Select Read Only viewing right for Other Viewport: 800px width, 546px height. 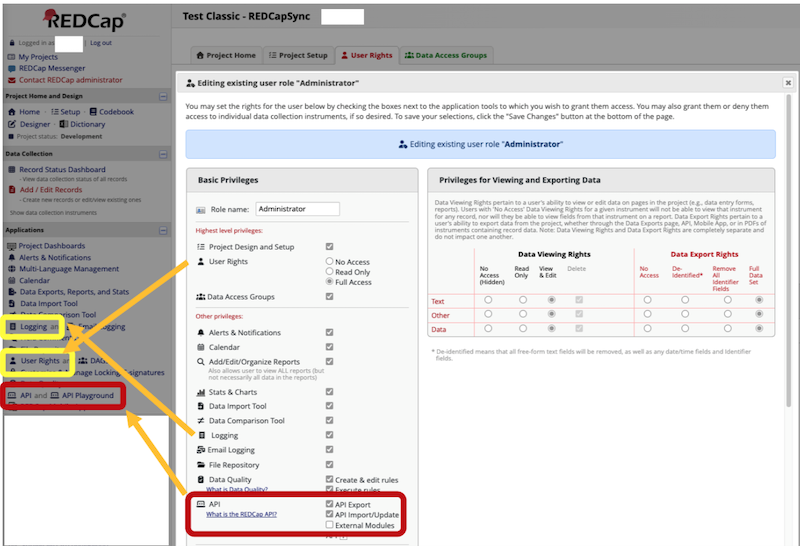523,314
